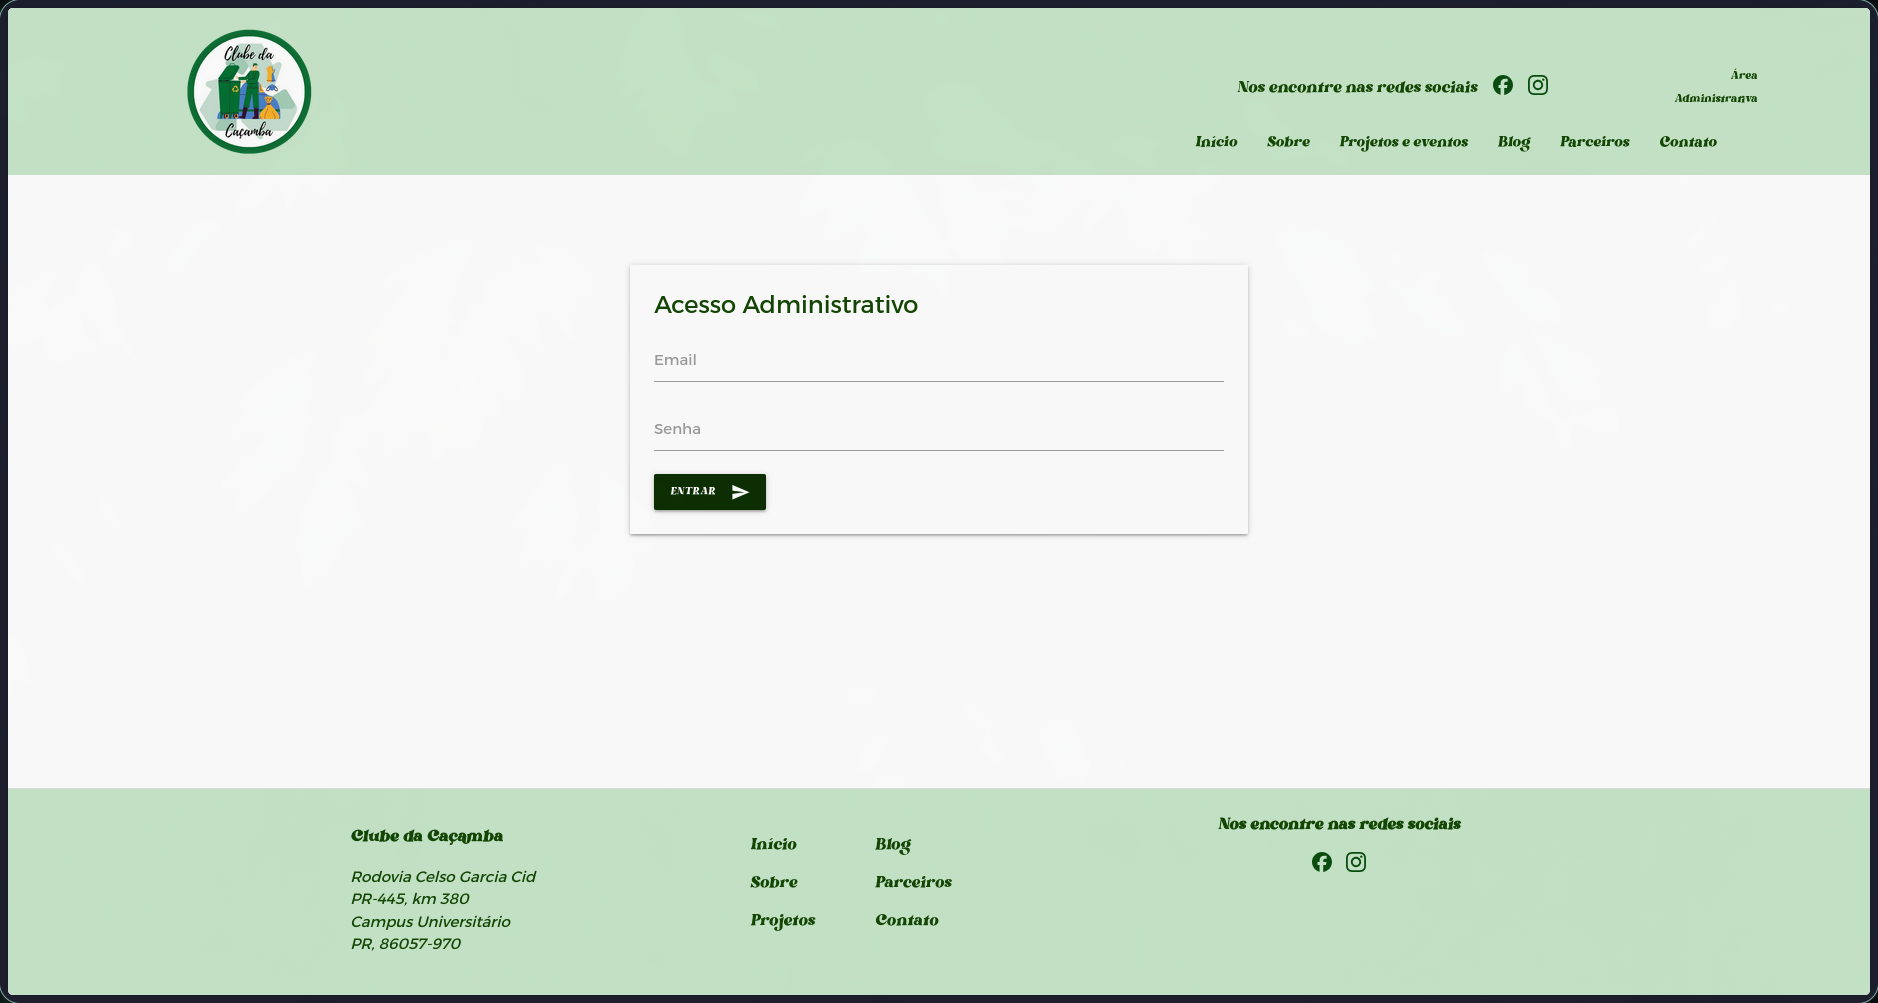1878x1003 pixels.
Task: Open the Facebook page from the header
Action: [x=1503, y=85]
